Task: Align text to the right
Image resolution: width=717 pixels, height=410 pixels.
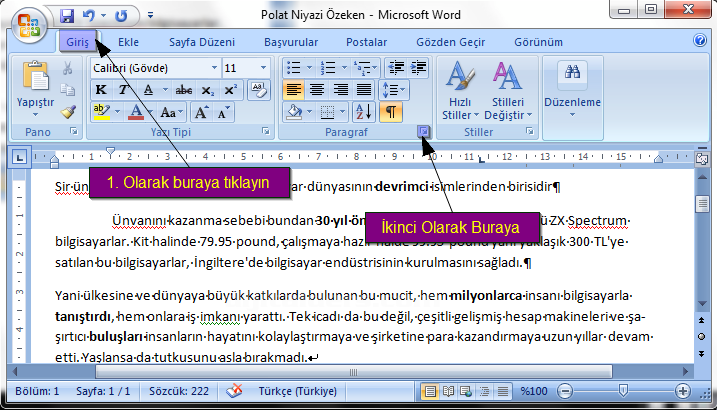Action: pyautogui.click(x=340, y=90)
